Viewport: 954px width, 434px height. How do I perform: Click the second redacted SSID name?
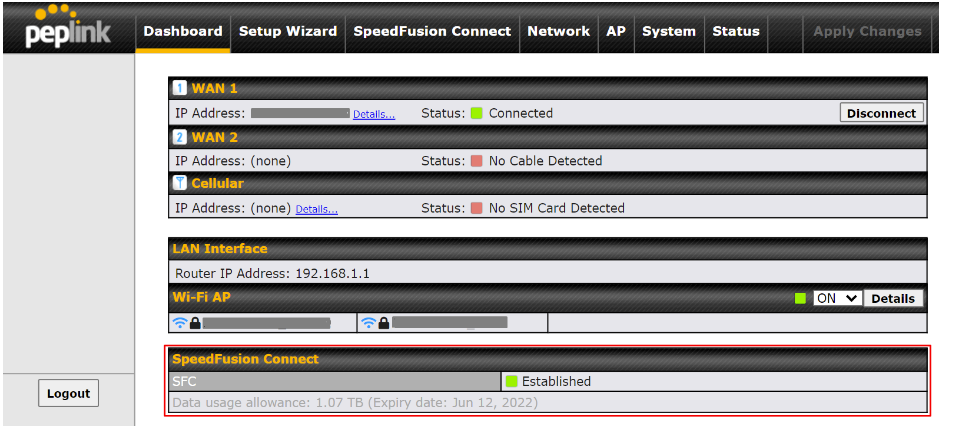(450, 323)
